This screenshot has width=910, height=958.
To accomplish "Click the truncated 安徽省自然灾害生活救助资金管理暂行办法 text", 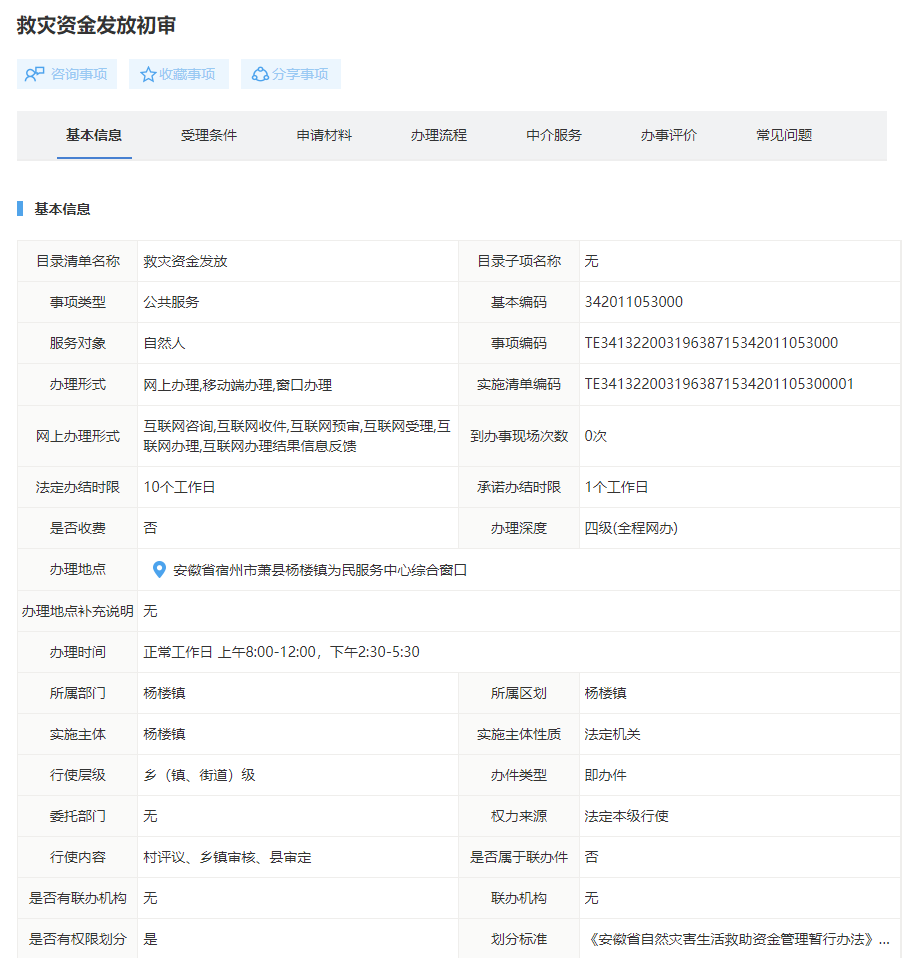I will [x=737, y=939].
